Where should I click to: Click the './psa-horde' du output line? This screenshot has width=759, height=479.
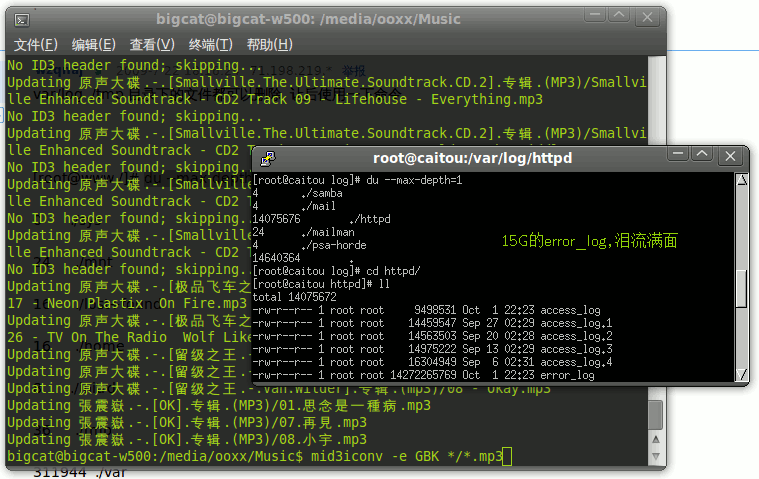309,245
